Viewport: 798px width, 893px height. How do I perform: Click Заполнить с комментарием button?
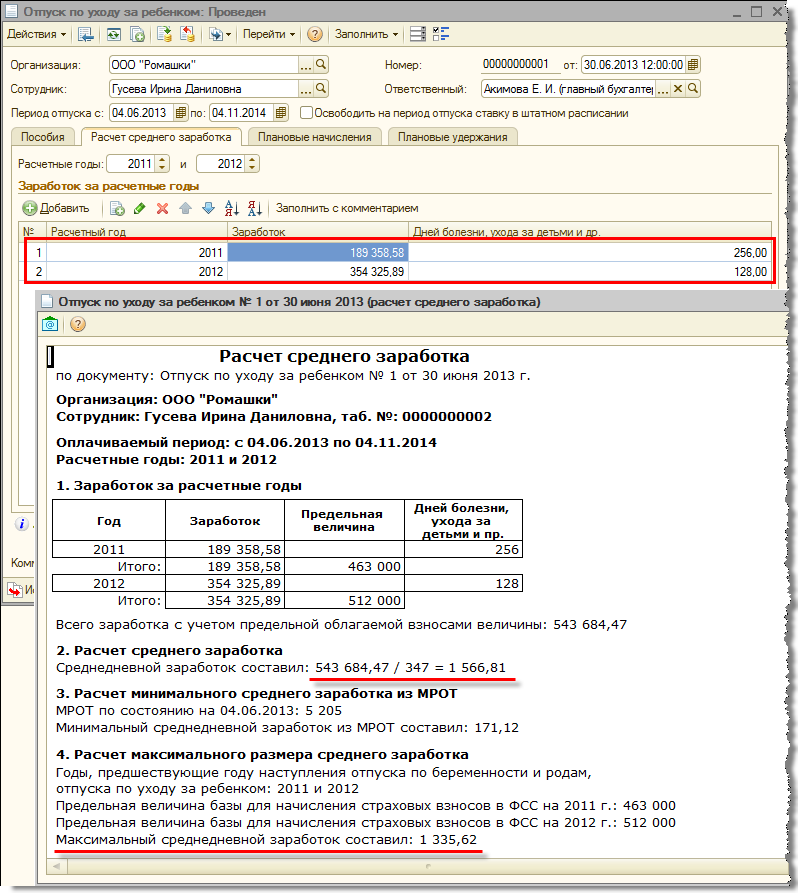pos(347,208)
